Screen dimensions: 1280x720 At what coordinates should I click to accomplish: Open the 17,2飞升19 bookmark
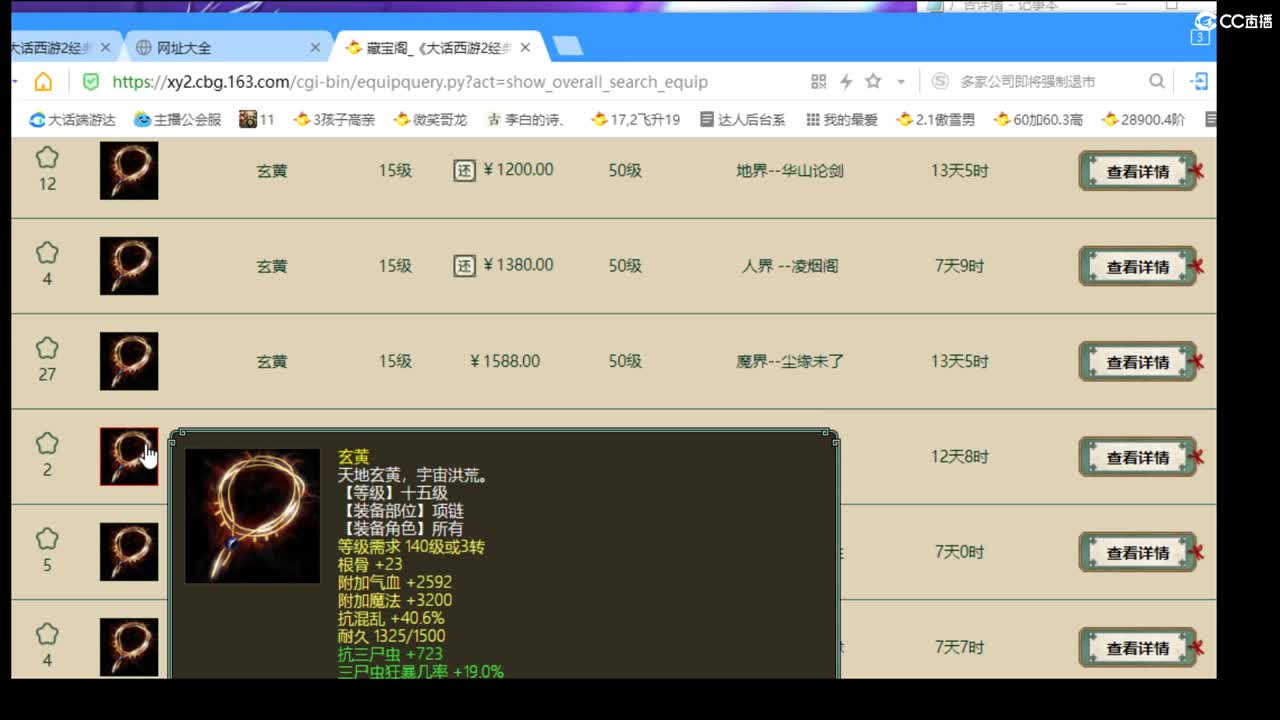635,120
